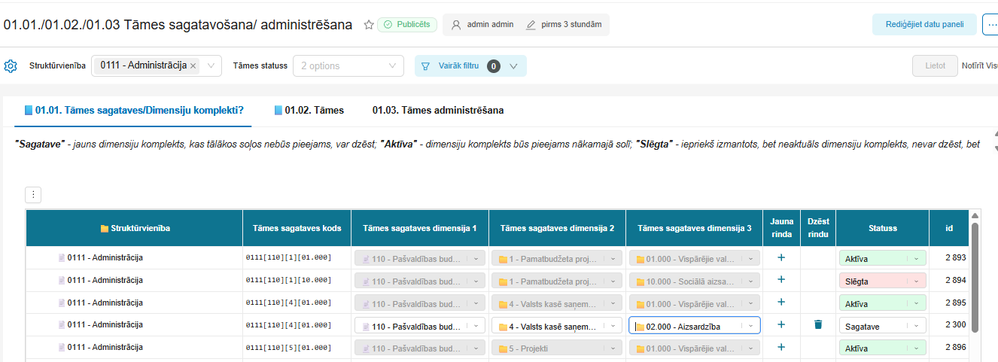Click Tāmes sagataves kods column header
This screenshot has width=998, height=362.
(x=297, y=228)
